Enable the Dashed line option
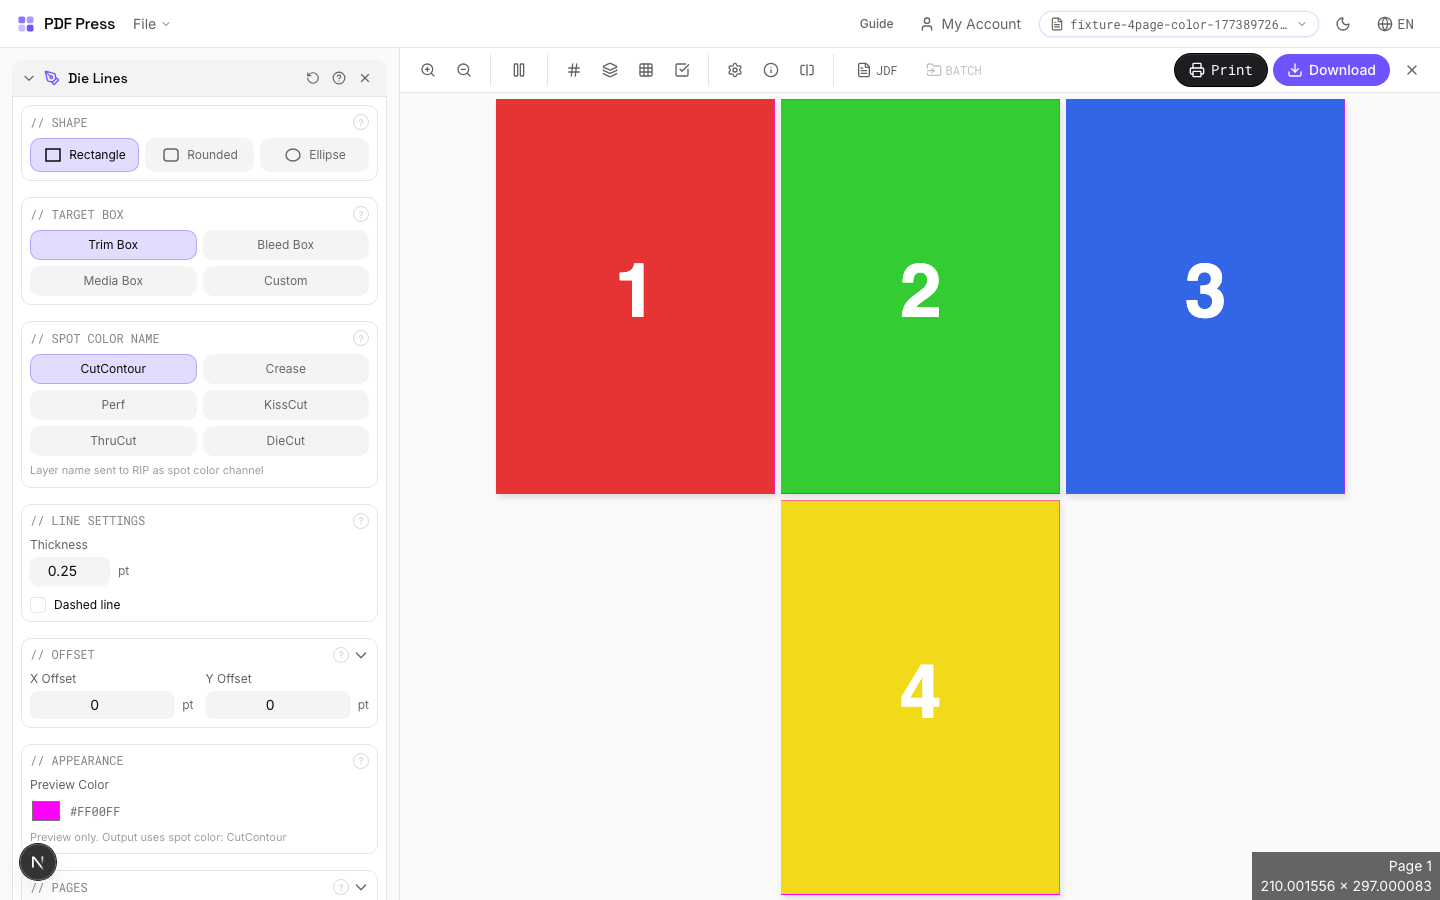Viewport: 1440px width, 900px height. (x=38, y=604)
